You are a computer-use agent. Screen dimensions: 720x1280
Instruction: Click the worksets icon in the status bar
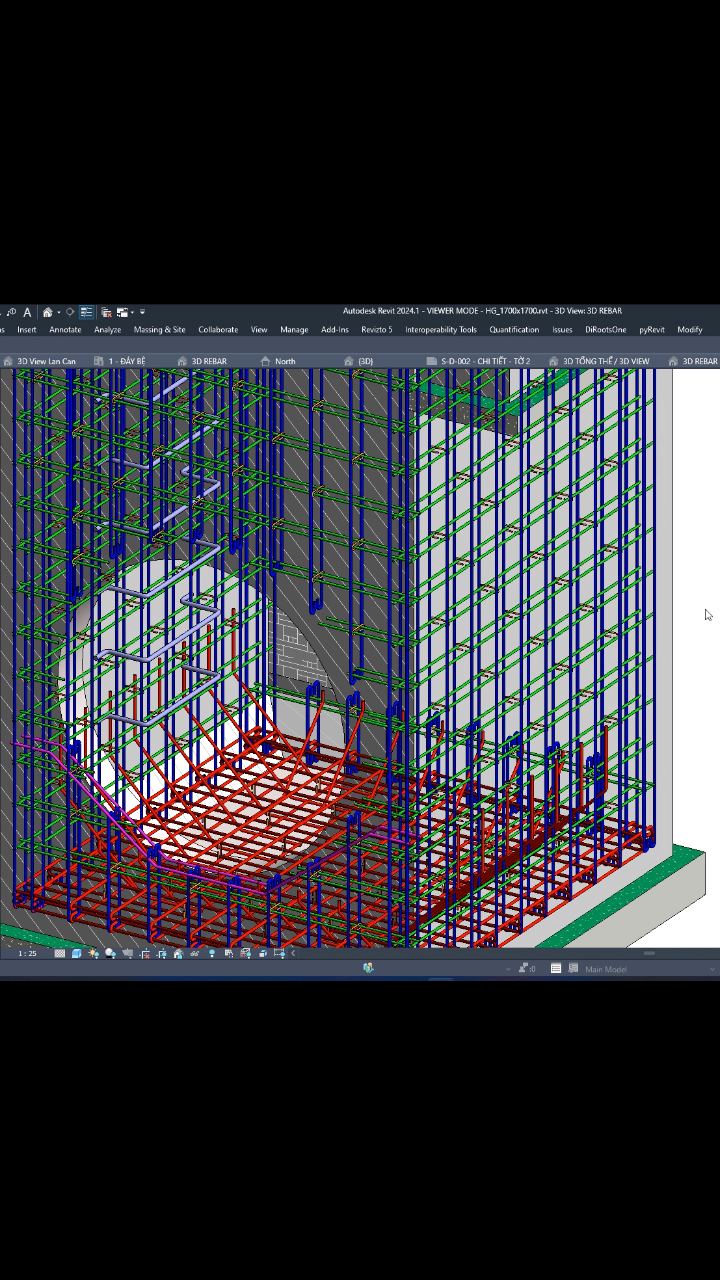click(368, 968)
